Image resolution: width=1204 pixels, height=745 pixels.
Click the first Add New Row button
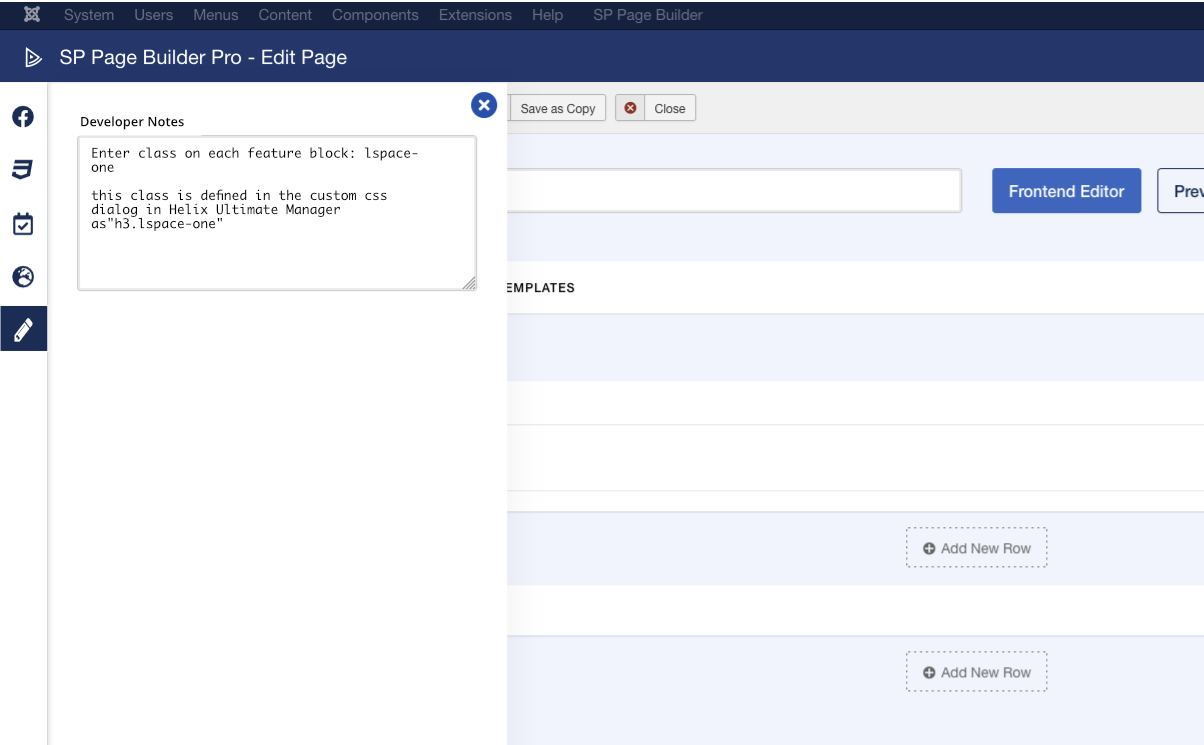(976, 548)
